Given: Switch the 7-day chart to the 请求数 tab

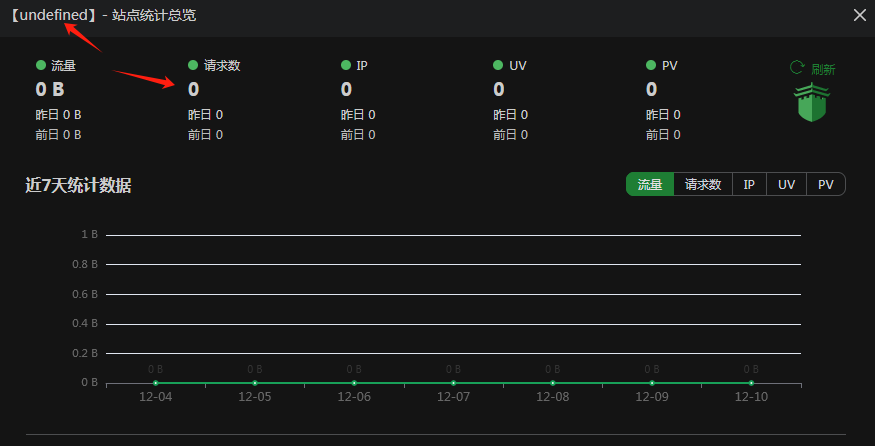Looking at the screenshot, I should point(703,184).
